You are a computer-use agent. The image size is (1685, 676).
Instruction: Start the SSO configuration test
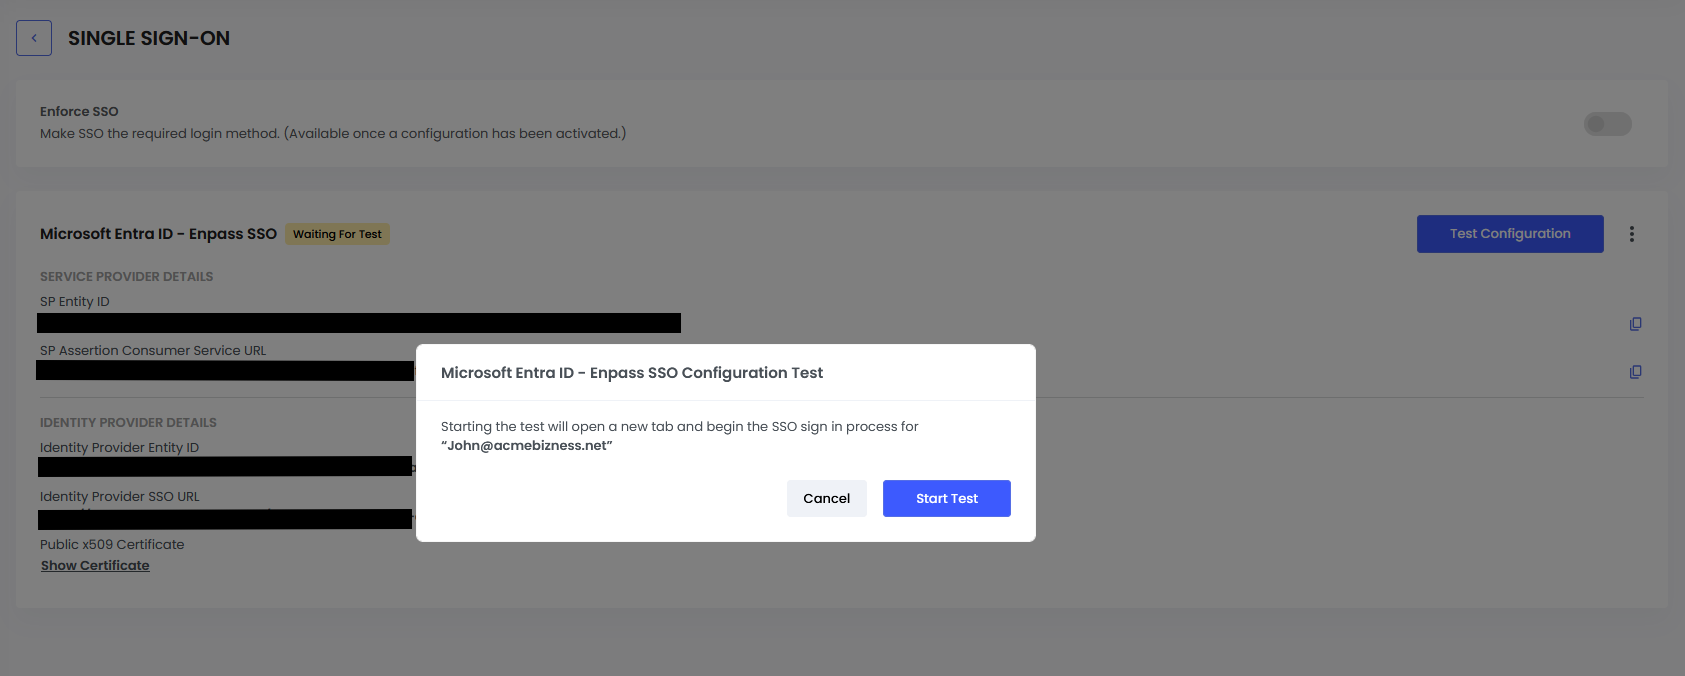(946, 499)
